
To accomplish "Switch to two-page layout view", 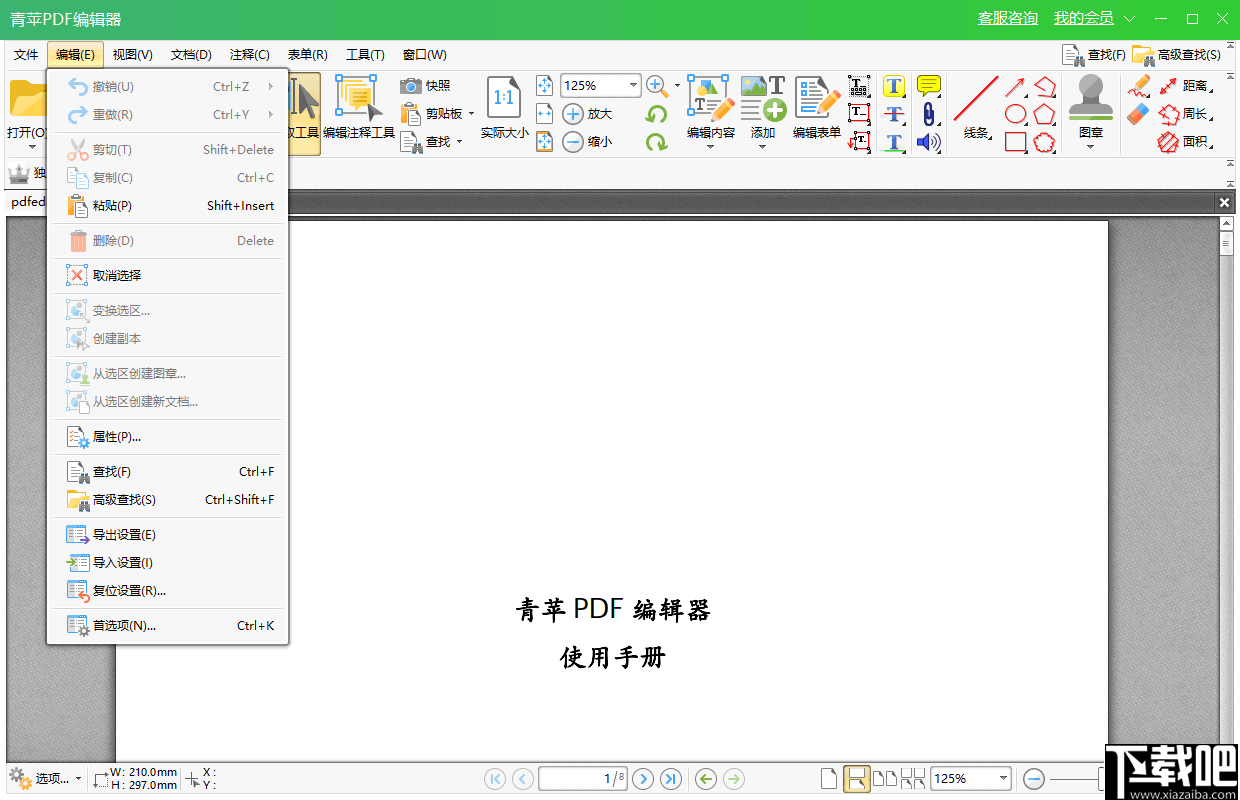I will 885,778.
